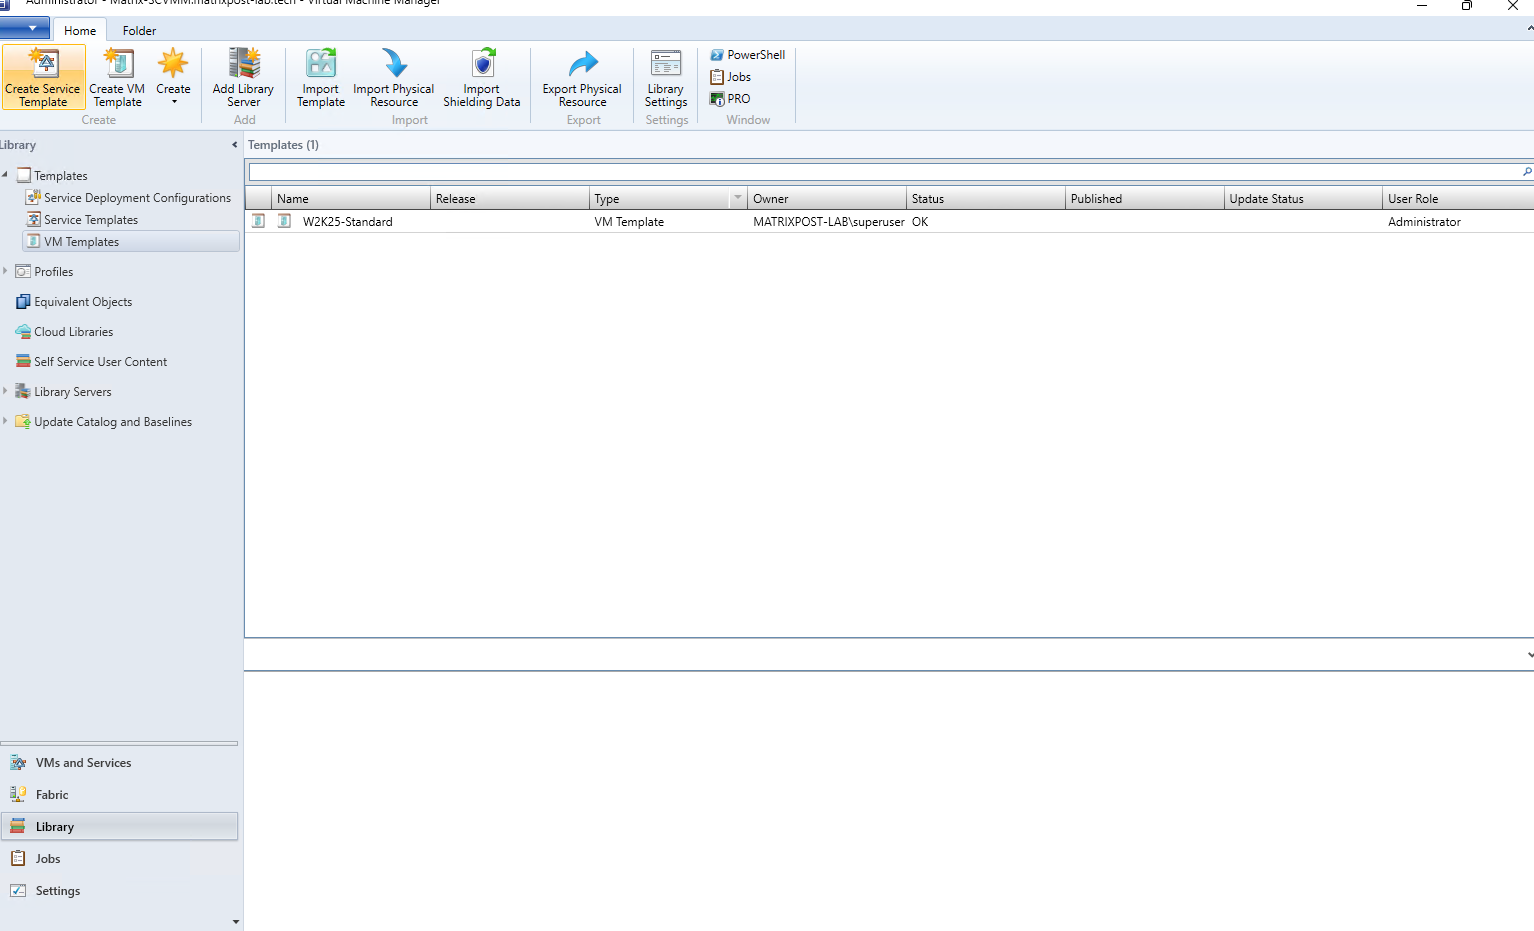Select the VM Templates tree node
The height and width of the screenshot is (931, 1534).
(131, 242)
